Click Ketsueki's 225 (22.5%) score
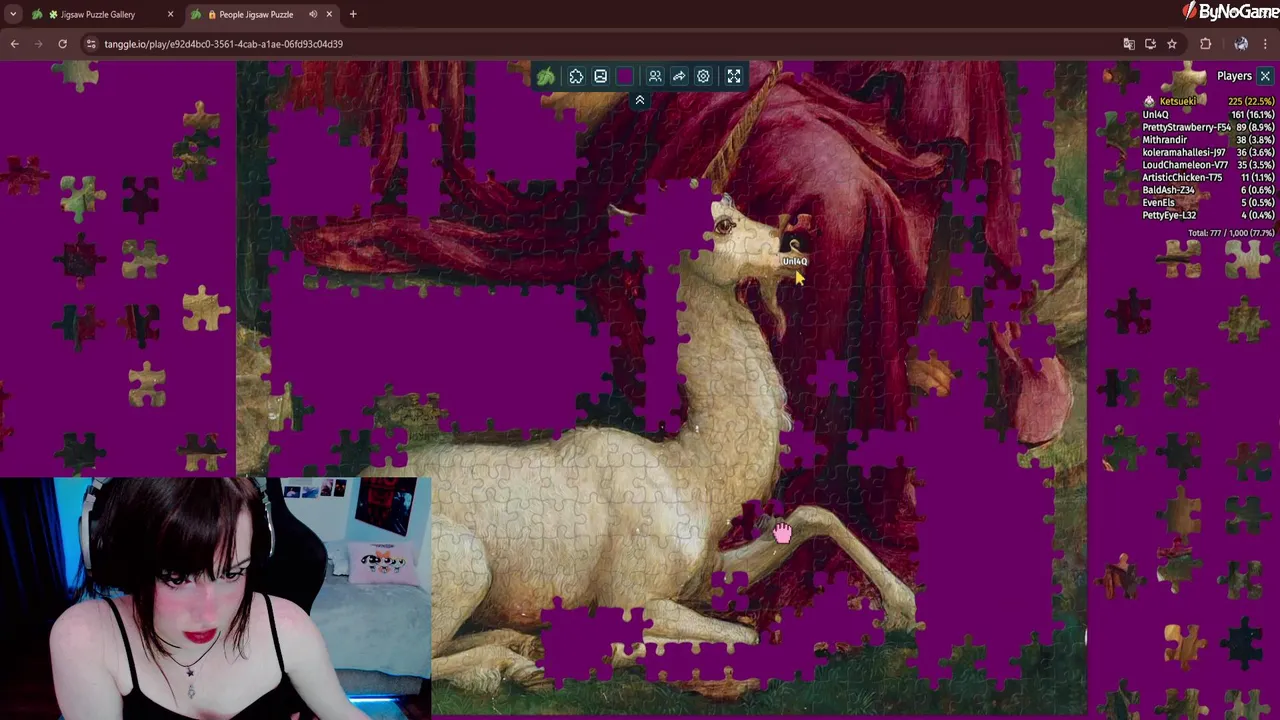The height and width of the screenshot is (720, 1280). click(1251, 101)
